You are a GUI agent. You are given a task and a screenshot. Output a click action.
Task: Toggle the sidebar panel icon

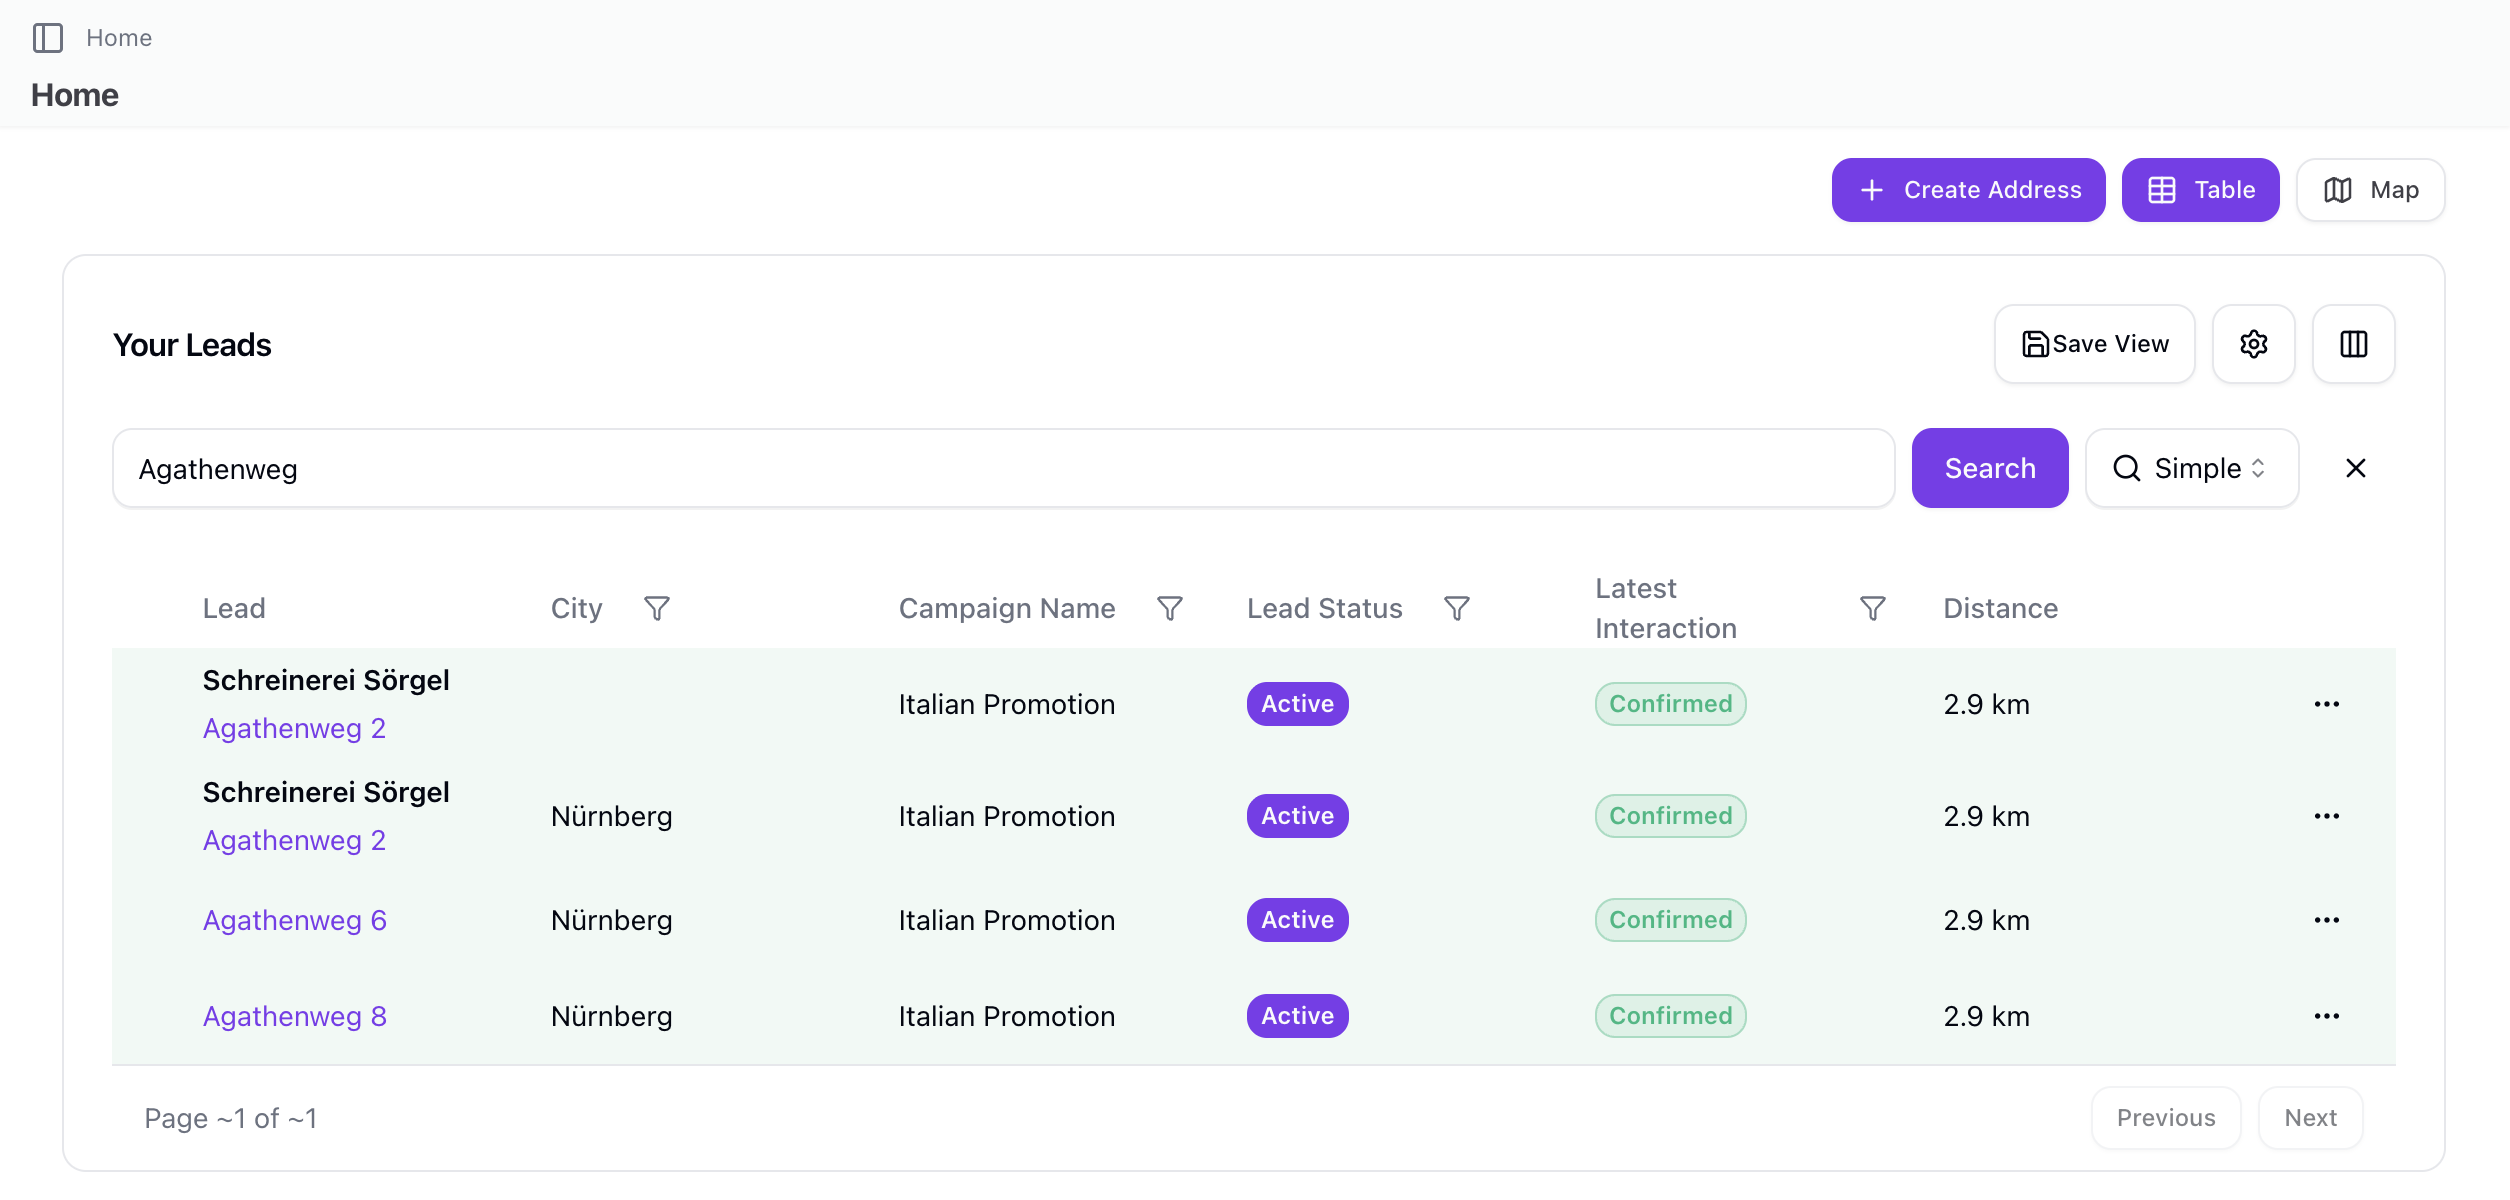pos(47,38)
